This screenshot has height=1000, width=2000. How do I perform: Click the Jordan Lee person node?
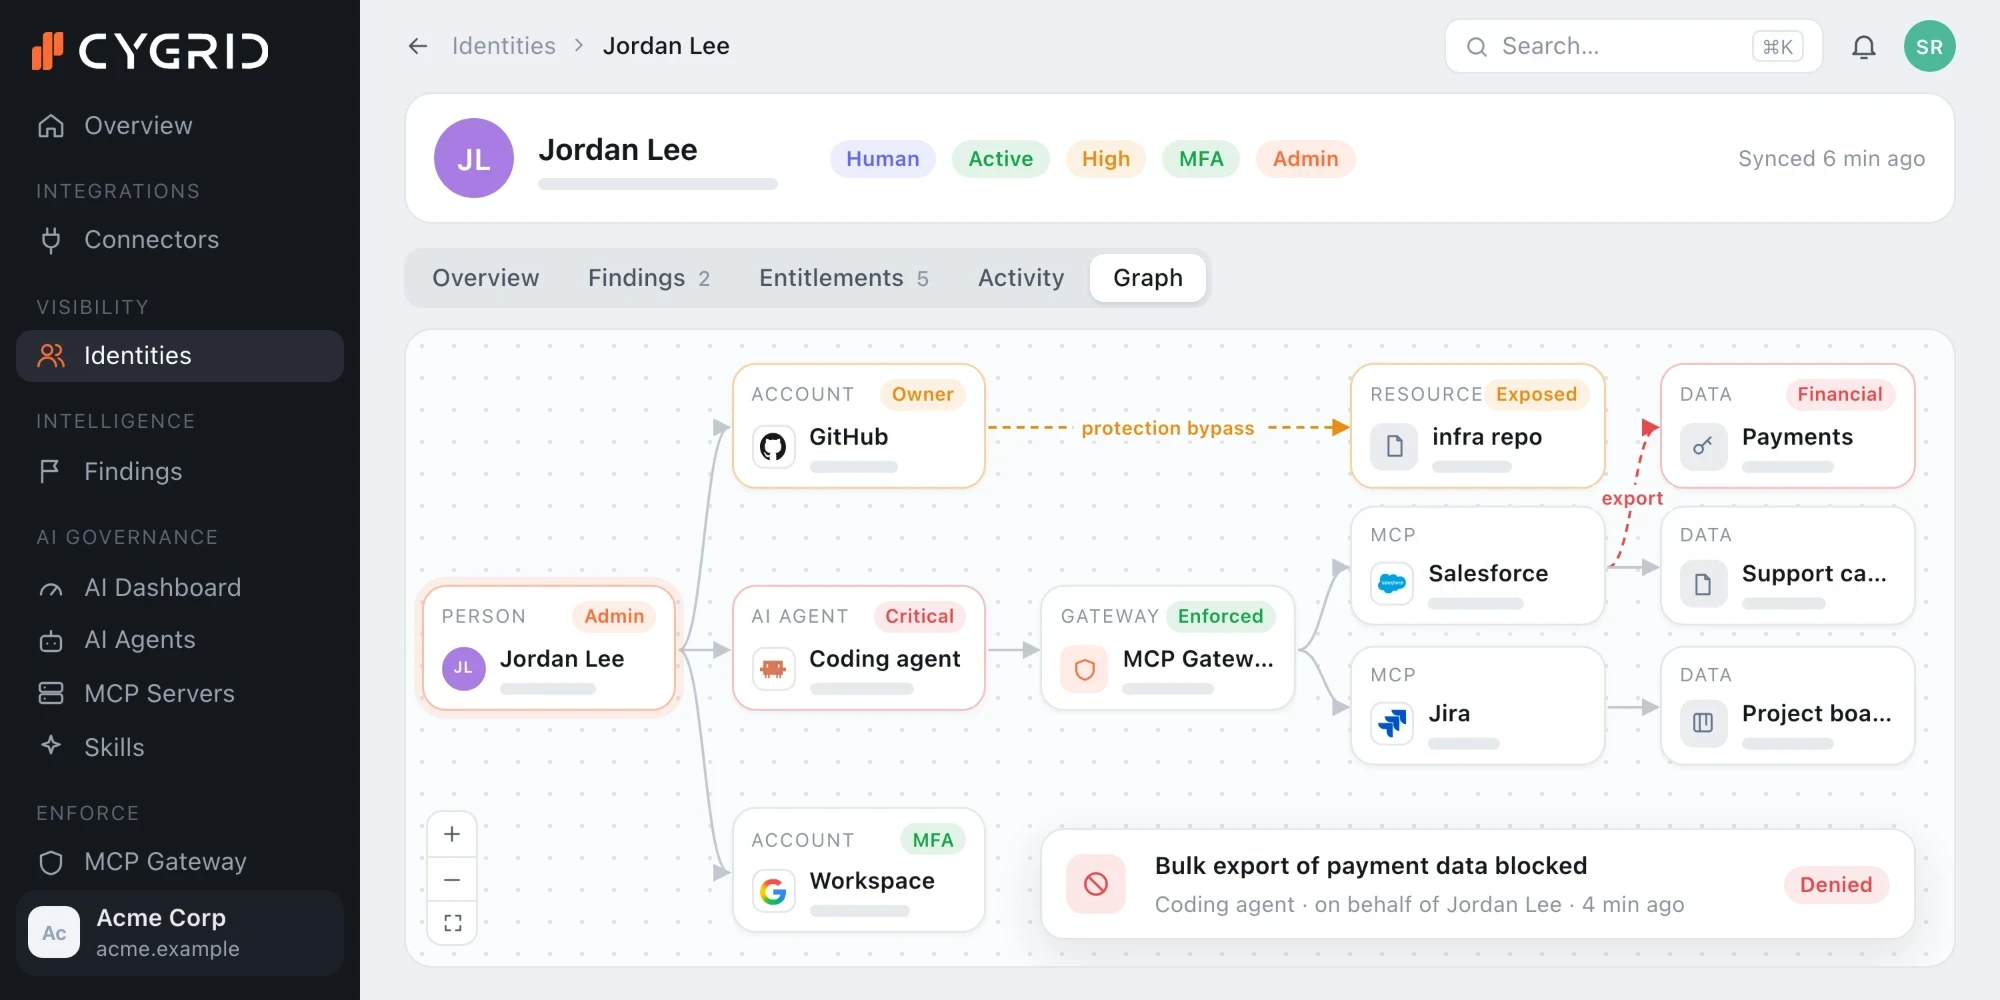549,648
